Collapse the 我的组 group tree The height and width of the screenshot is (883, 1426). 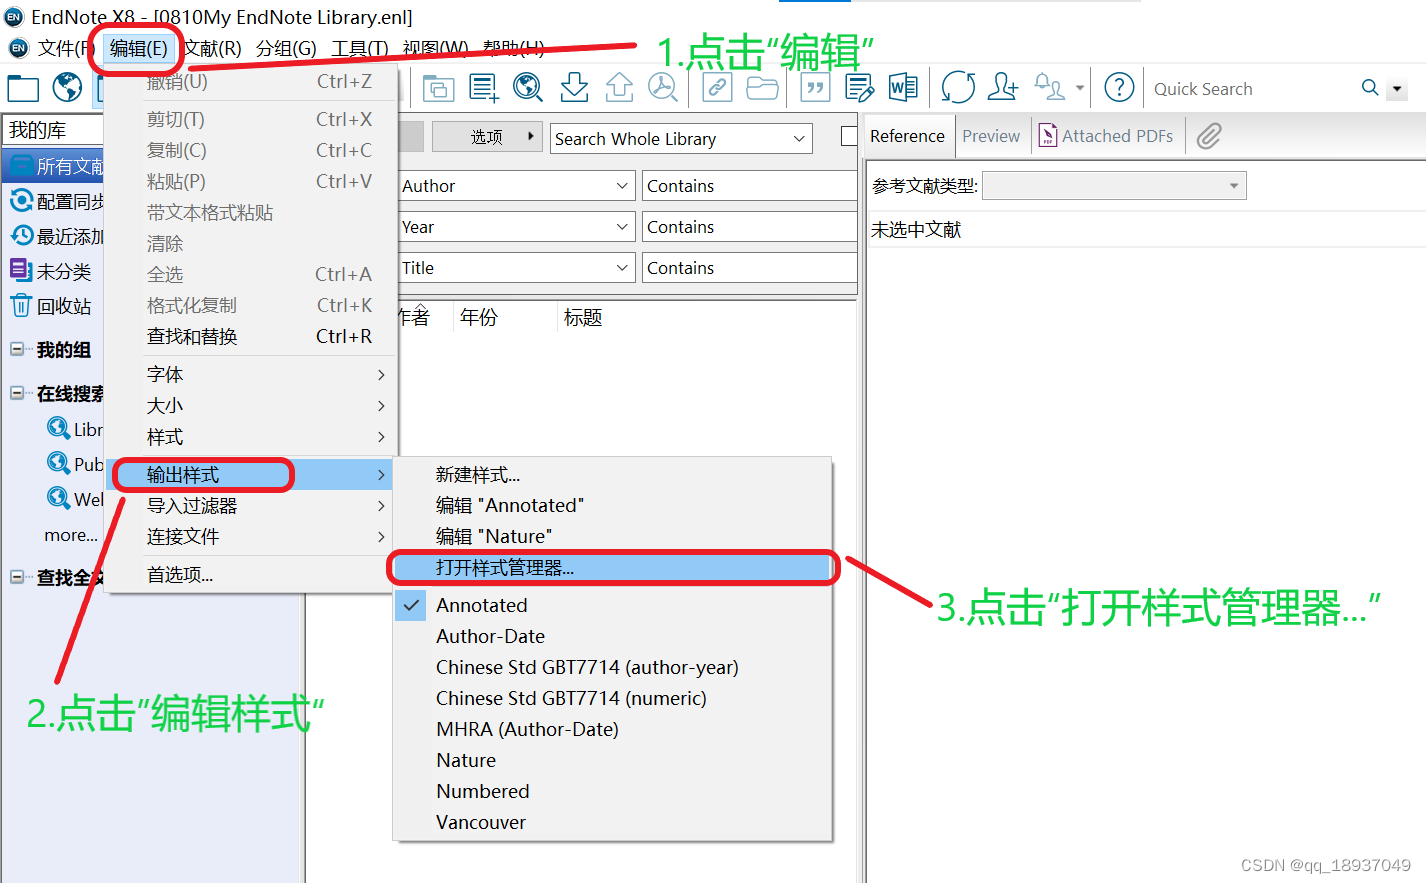pos(17,349)
